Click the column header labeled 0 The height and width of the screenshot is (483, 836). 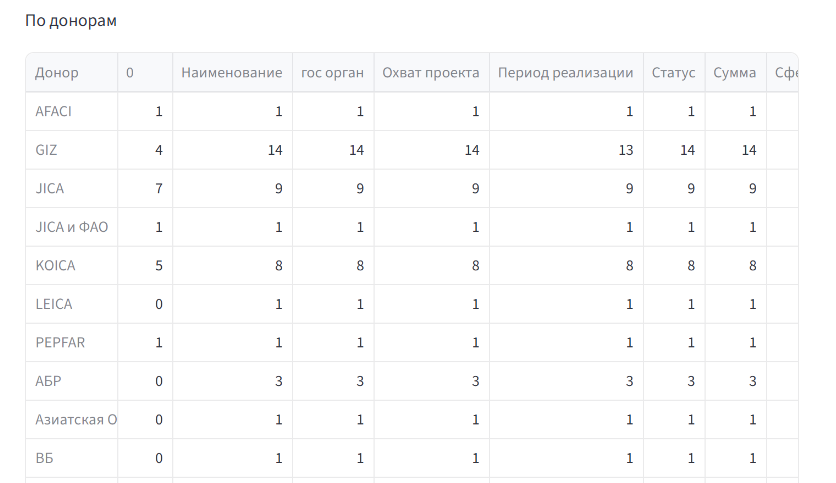click(131, 73)
